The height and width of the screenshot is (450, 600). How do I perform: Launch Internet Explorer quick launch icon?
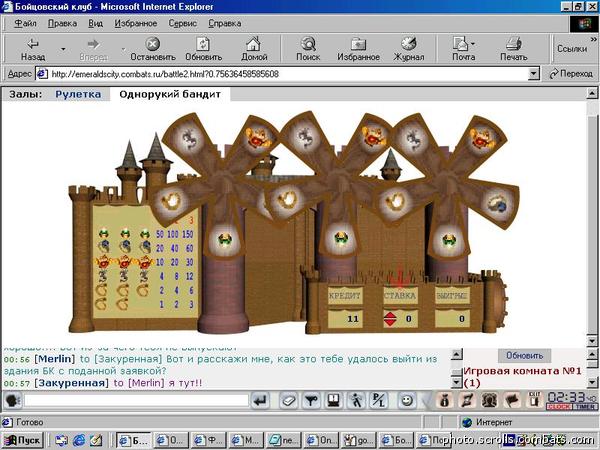pos(79,440)
